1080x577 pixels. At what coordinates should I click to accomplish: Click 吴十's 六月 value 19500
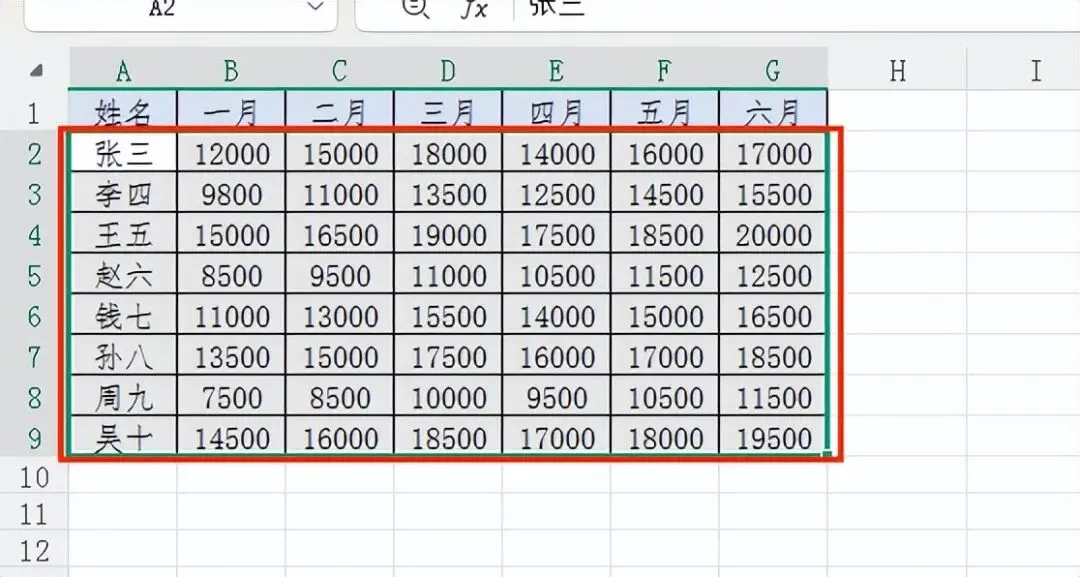click(773, 437)
